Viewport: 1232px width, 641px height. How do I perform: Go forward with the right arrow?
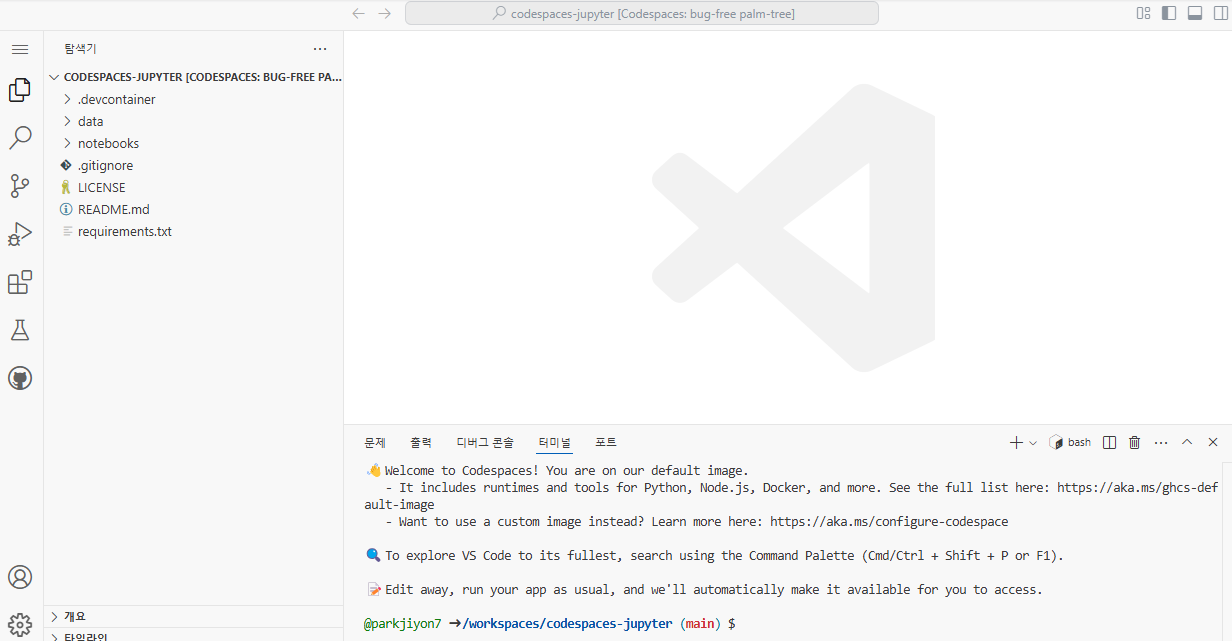[x=385, y=13]
